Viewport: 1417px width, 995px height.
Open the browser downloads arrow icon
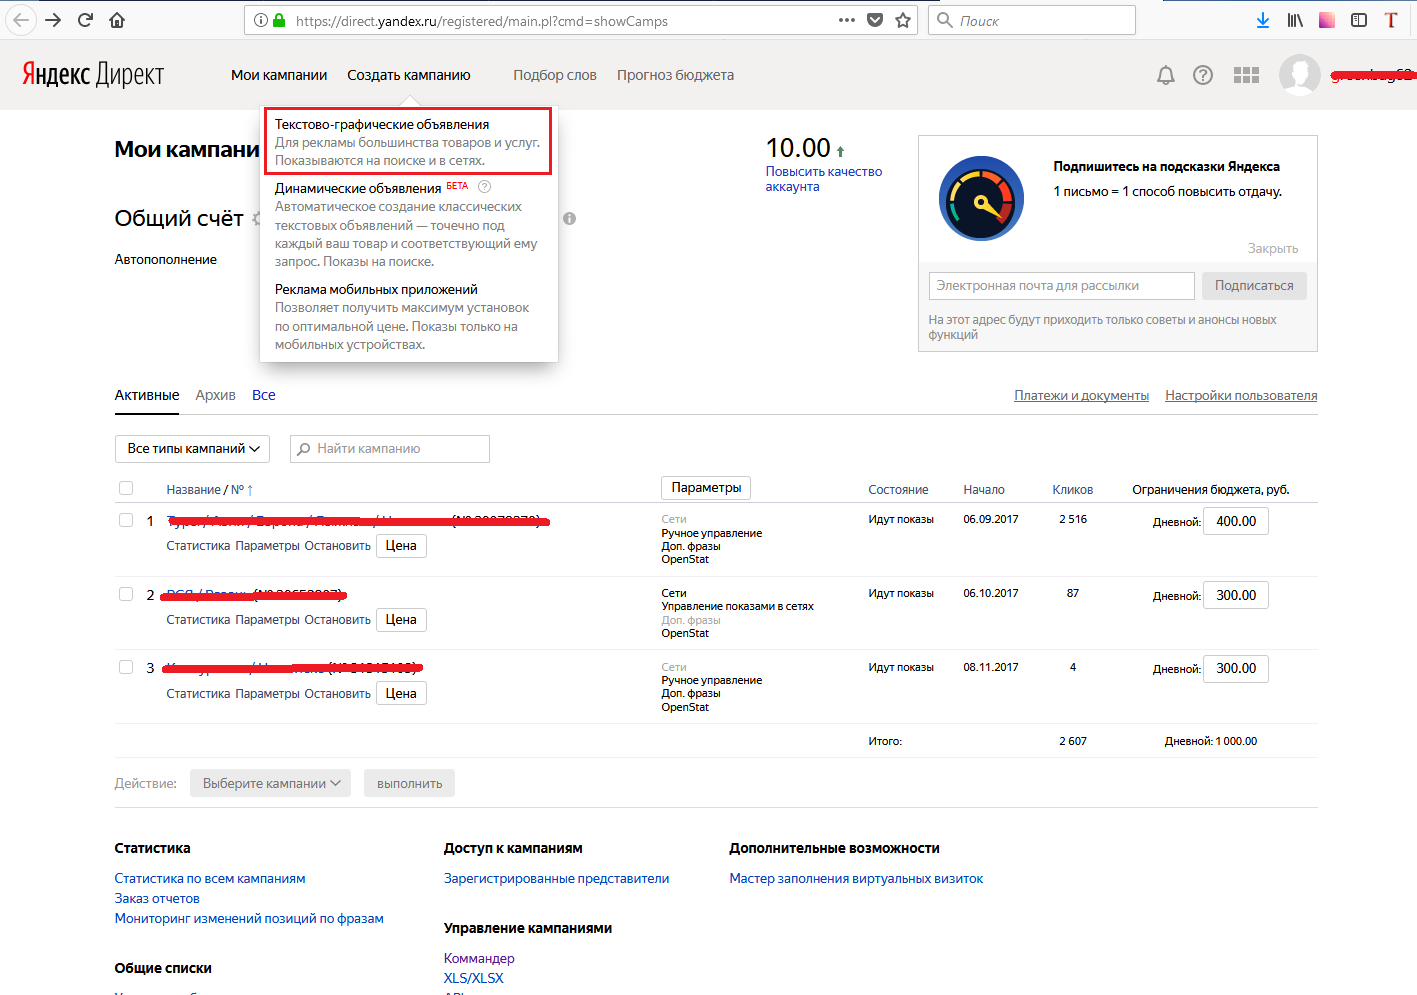click(x=1263, y=20)
